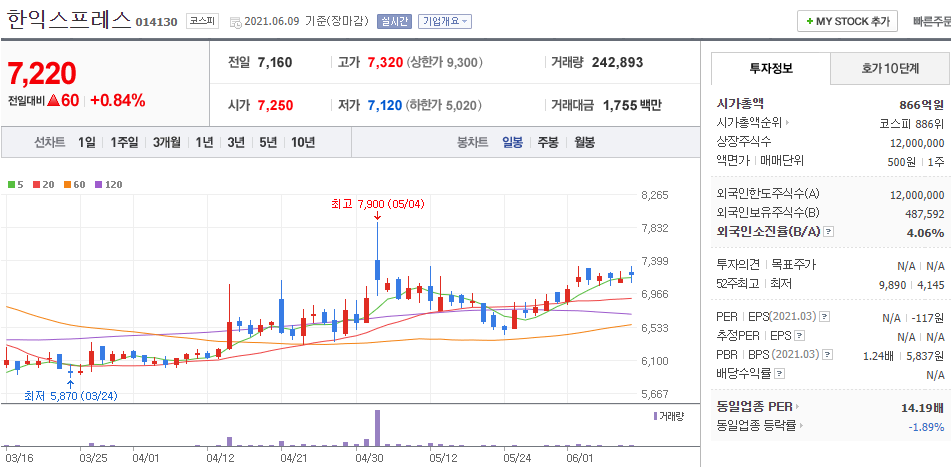This screenshot has width=951, height=467.
Task: Expand the 동일업종 PER arrow link
Action: (x=797, y=406)
